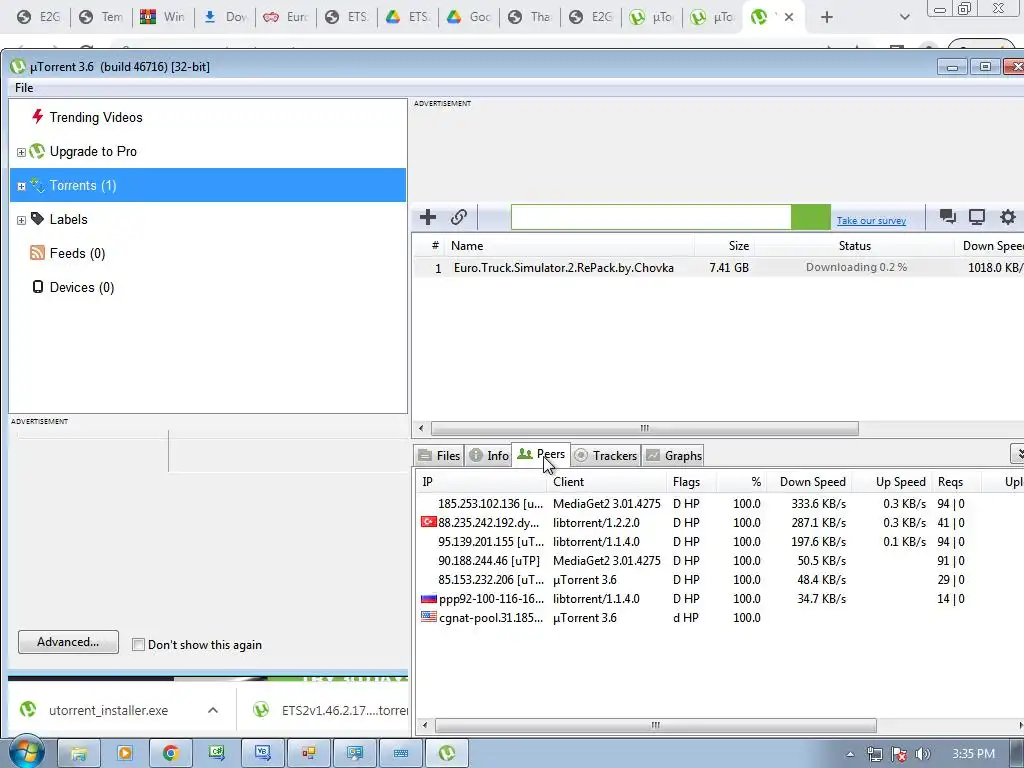
Task: Expand the Torrents tree node
Action: coord(21,186)
